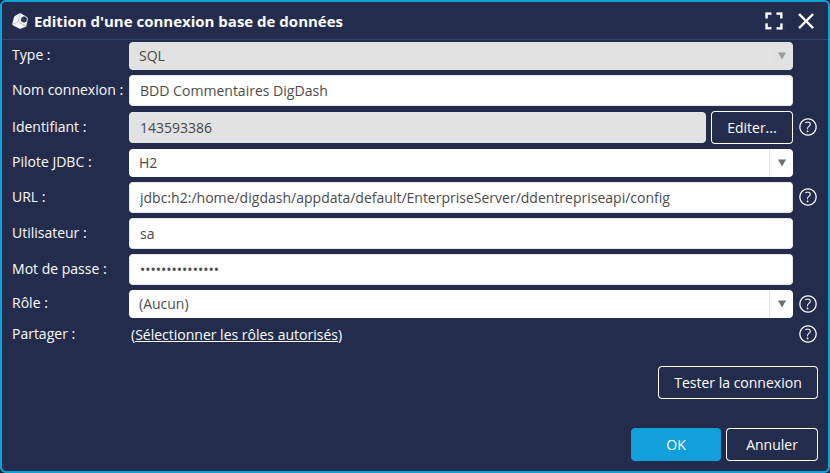Select the Utilisateur field containing sa
Image resolution: width=830 pixels, height=473 pixels.
click(460, 233)
